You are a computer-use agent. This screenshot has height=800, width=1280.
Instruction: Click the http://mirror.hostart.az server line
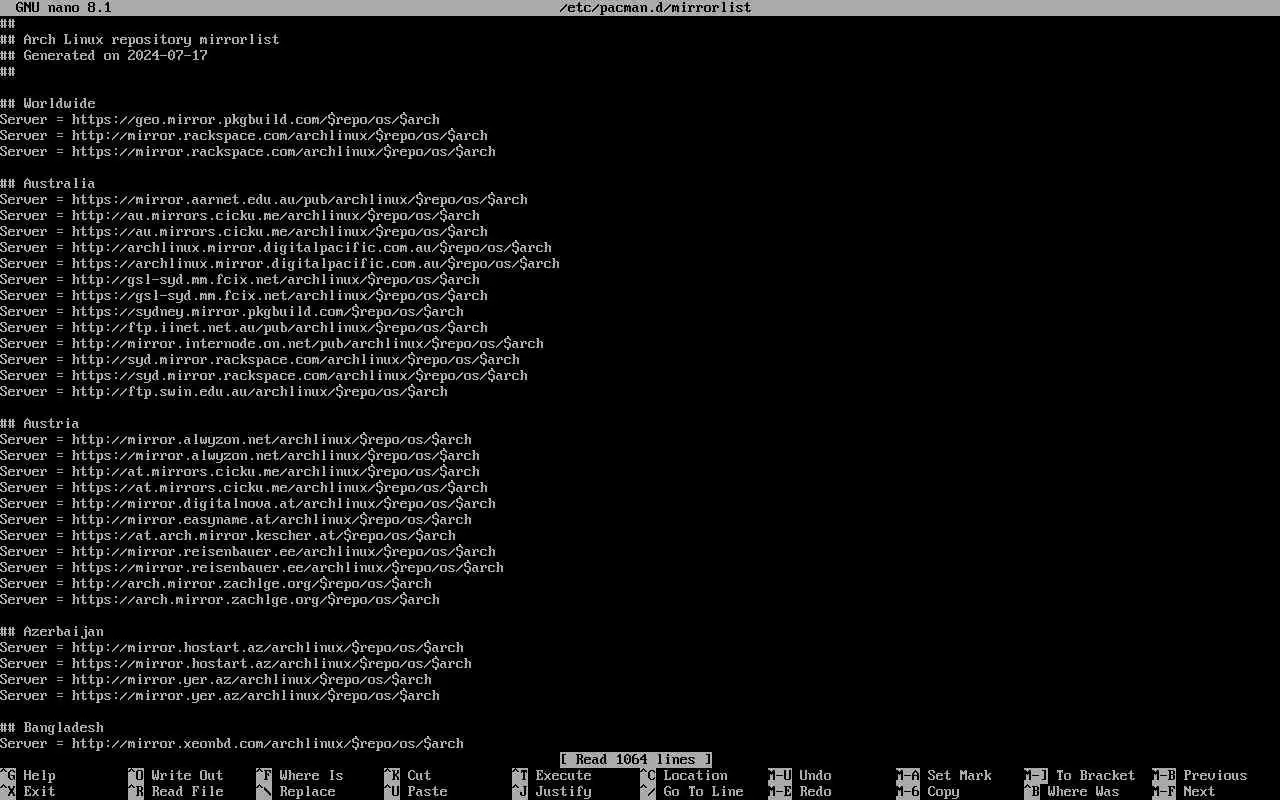coord(232,647)
